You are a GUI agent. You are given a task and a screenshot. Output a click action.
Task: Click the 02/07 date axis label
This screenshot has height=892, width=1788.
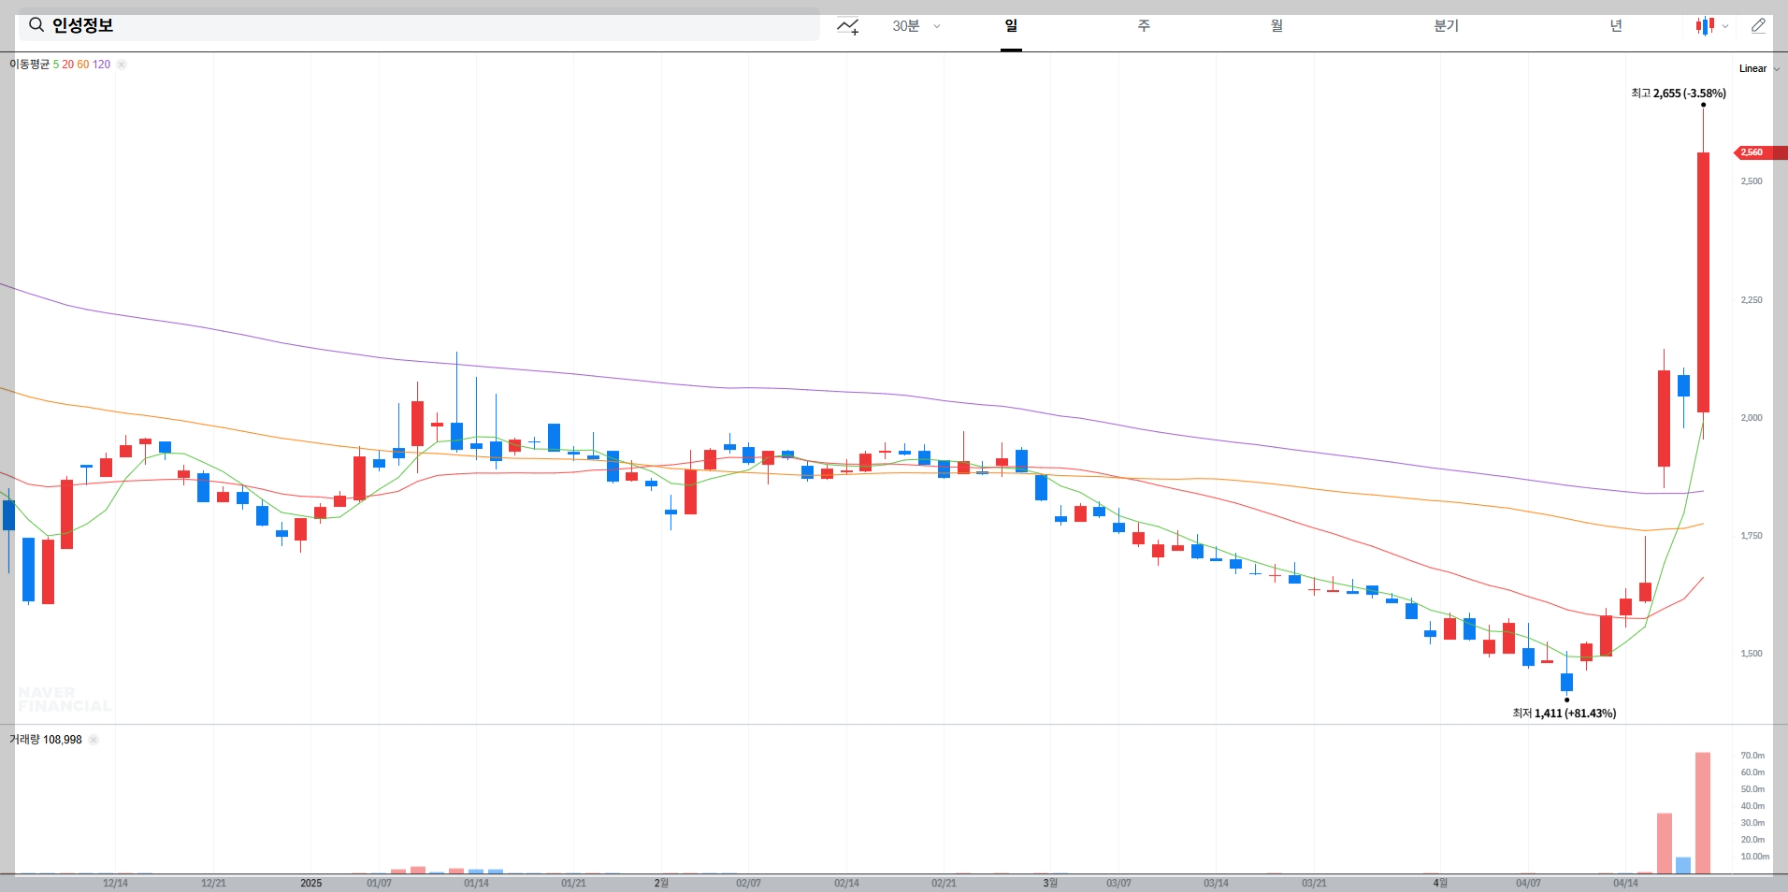coord(748,883)
